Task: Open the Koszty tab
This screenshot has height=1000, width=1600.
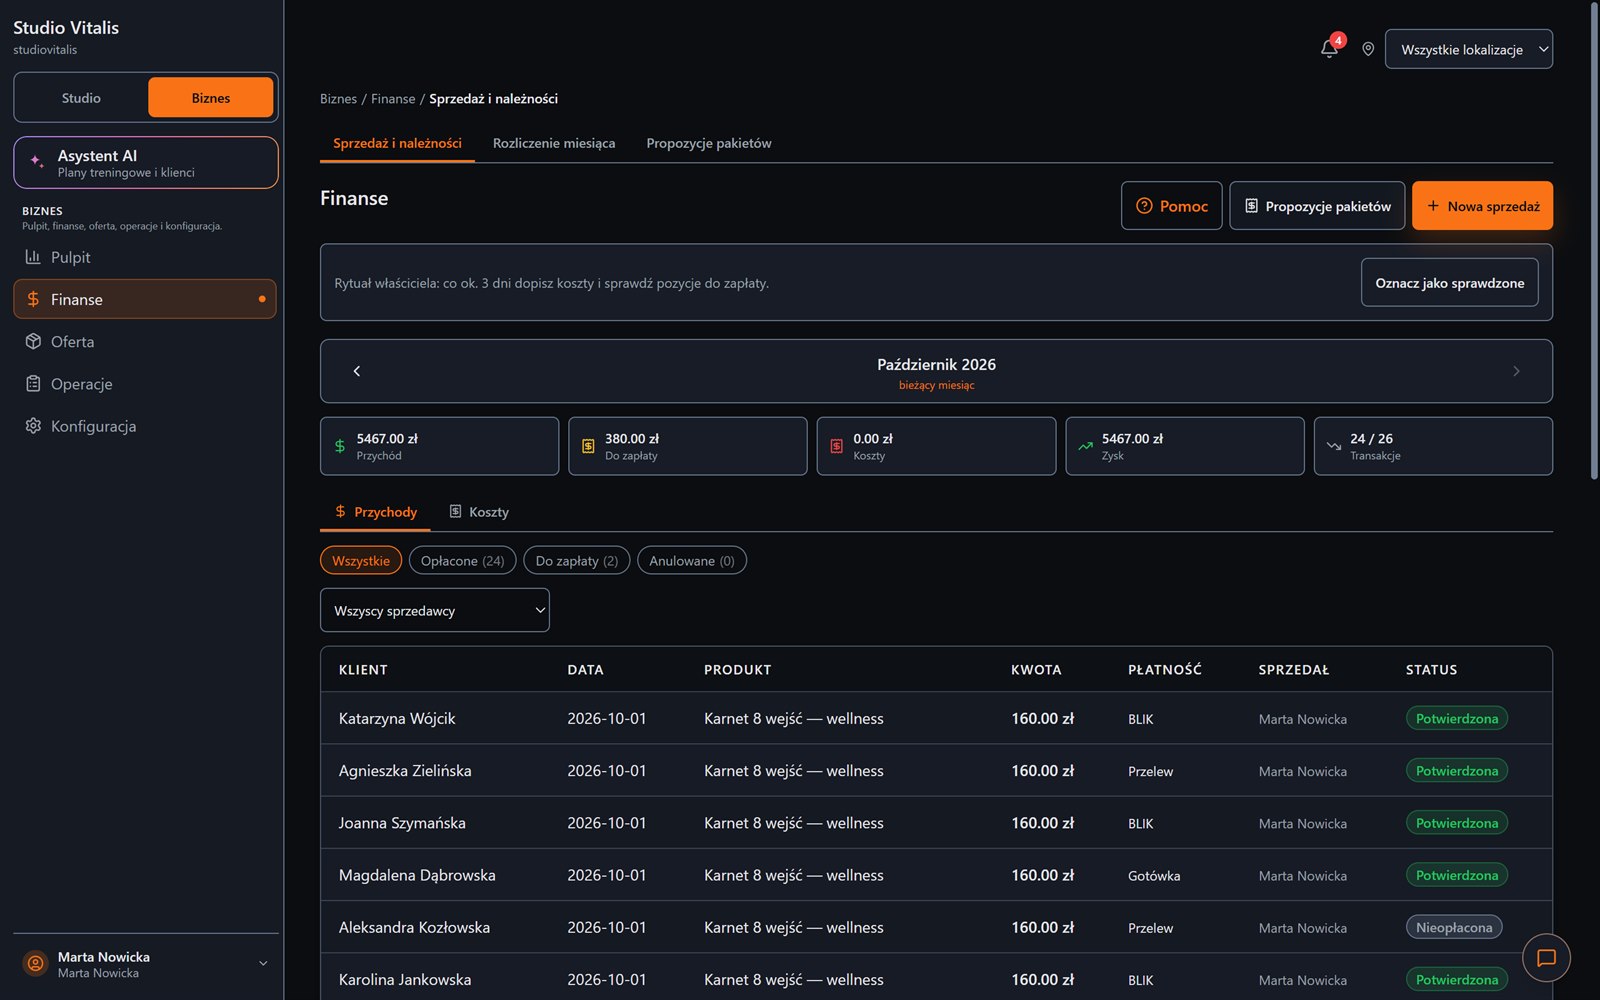Action: [x=479, y=512]
